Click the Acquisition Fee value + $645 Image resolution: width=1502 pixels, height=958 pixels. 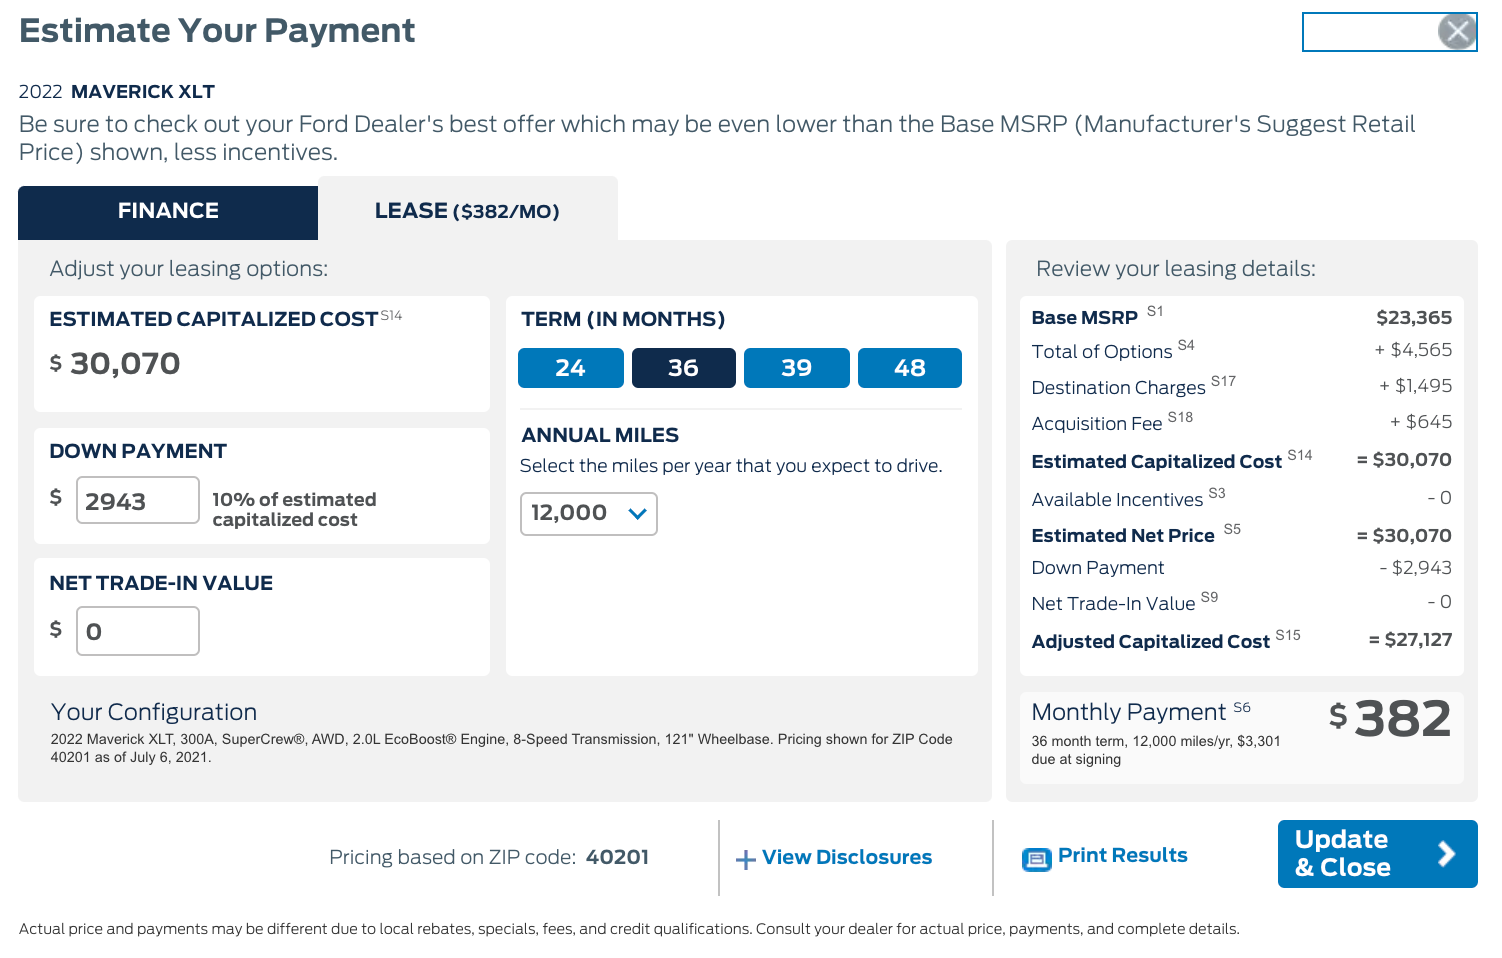pos(1421,422)
